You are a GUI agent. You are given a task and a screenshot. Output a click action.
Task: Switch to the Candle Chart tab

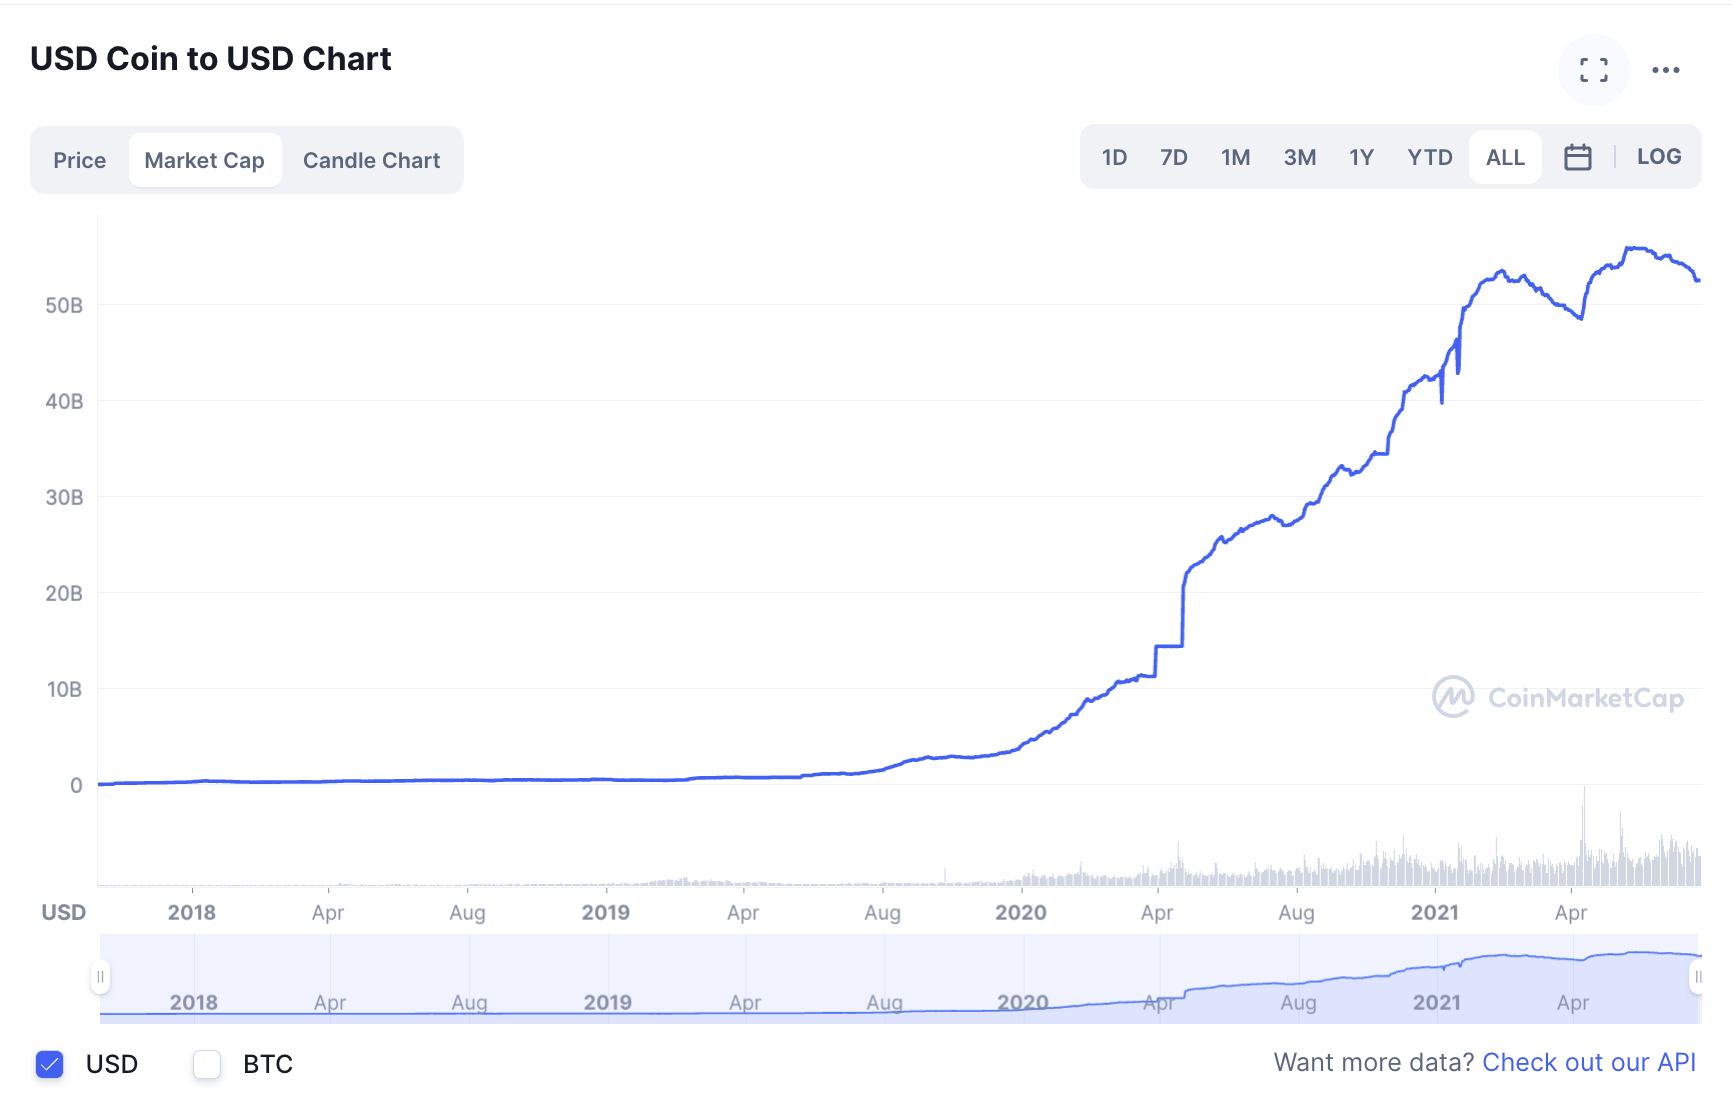tap(371, 160)
